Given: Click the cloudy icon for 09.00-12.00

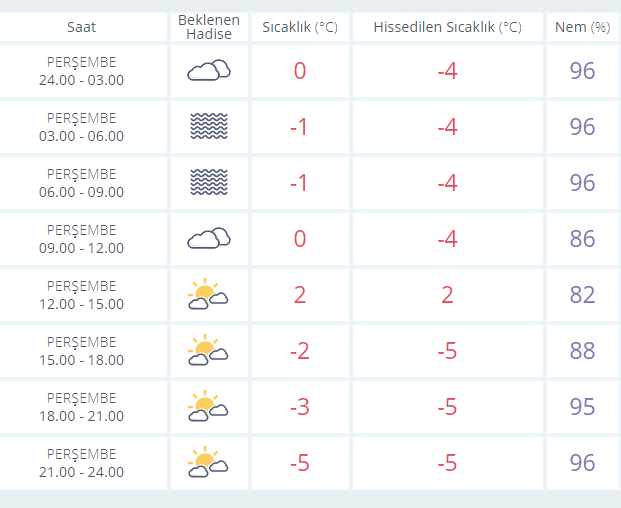Looking at the screenshot, I should [208, 238].
